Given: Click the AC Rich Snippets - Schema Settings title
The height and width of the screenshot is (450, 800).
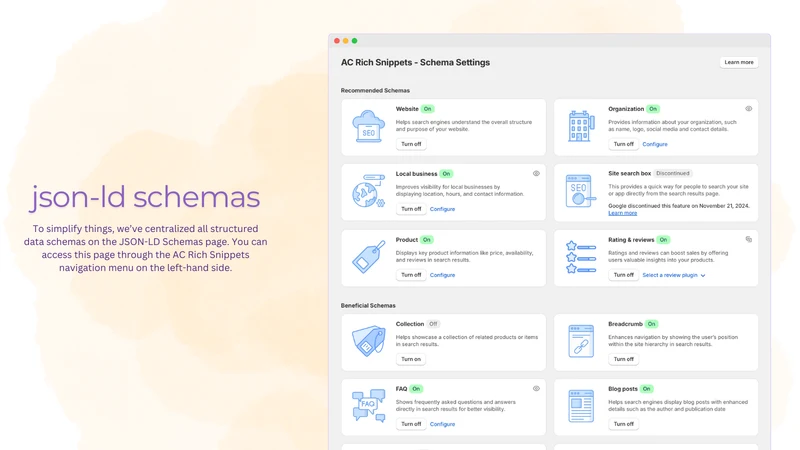Looking at the screenshot, I should (x=415, y=62).
